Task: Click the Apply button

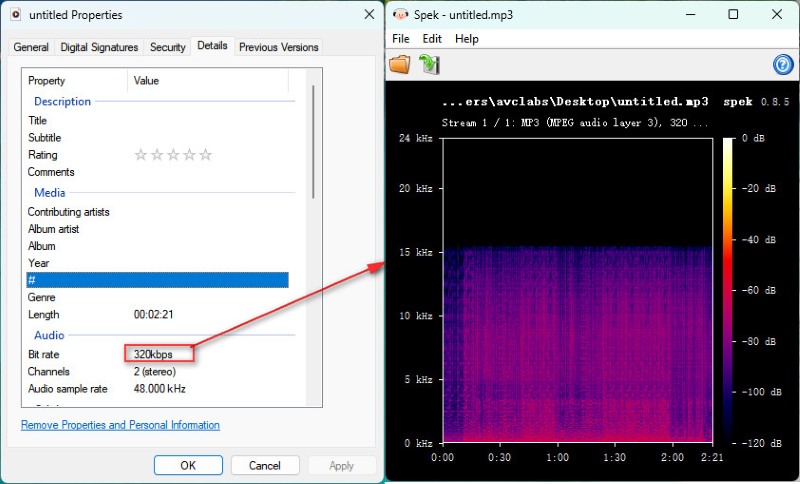Action: [x=341, y=465]
